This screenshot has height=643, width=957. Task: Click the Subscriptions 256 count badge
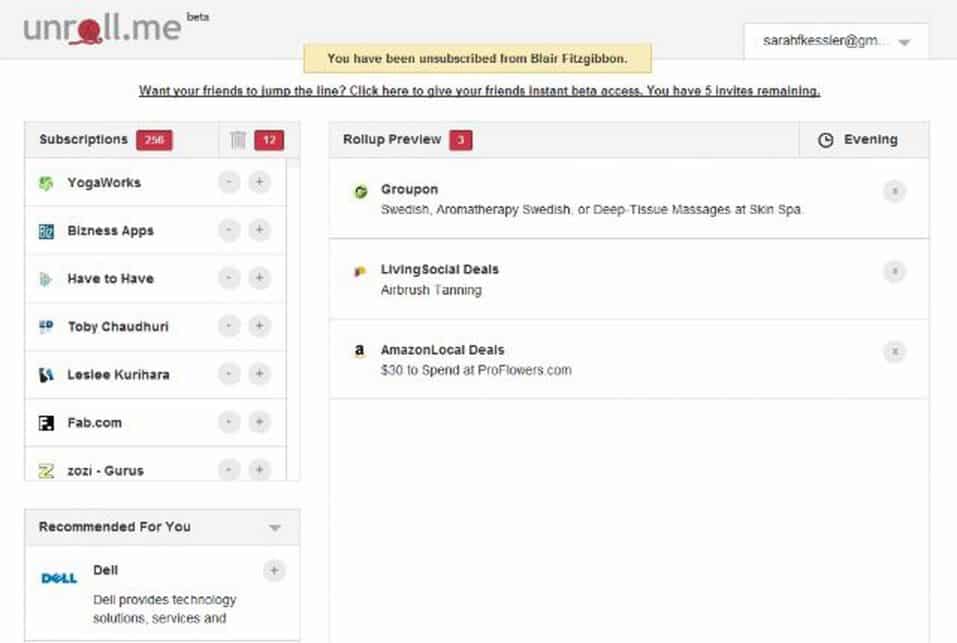point(154,140)
